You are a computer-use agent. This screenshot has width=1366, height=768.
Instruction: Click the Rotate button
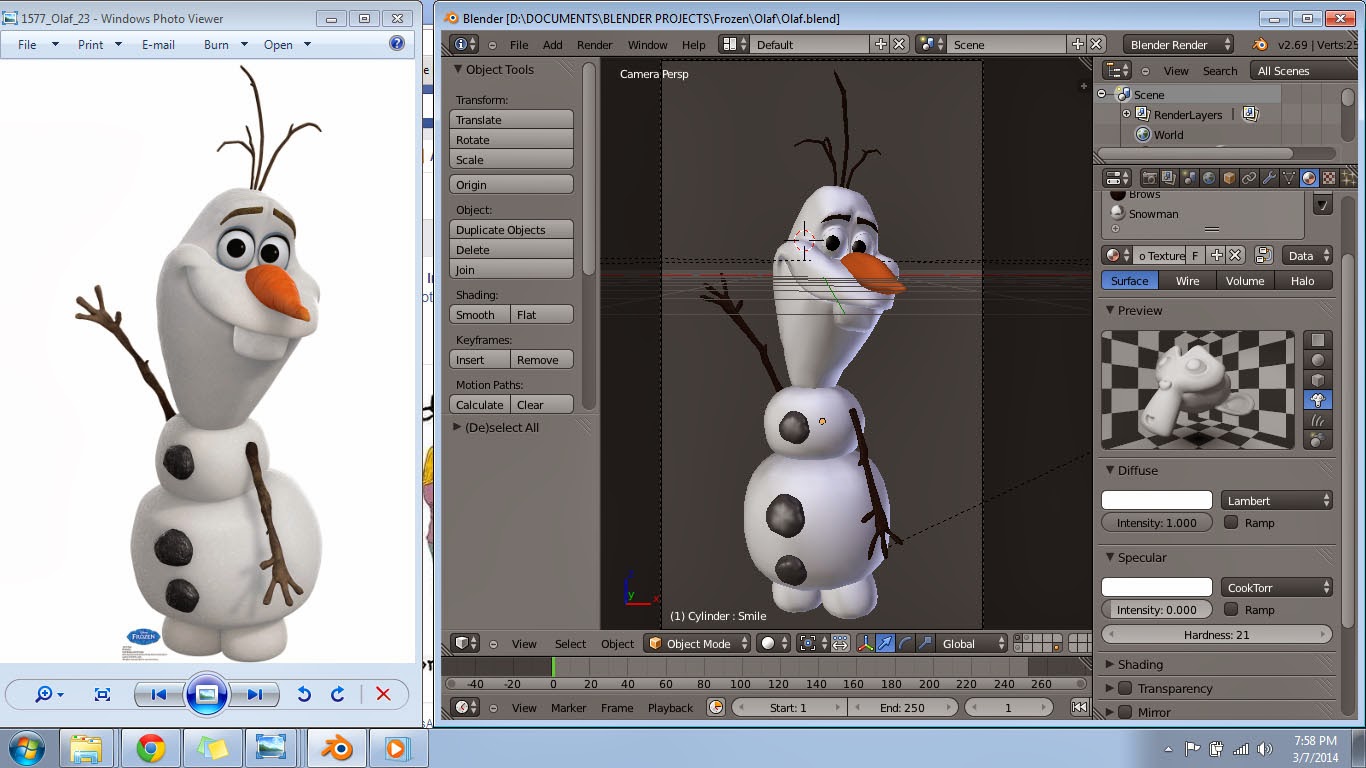pyautogui.click(x=511, y=139)
